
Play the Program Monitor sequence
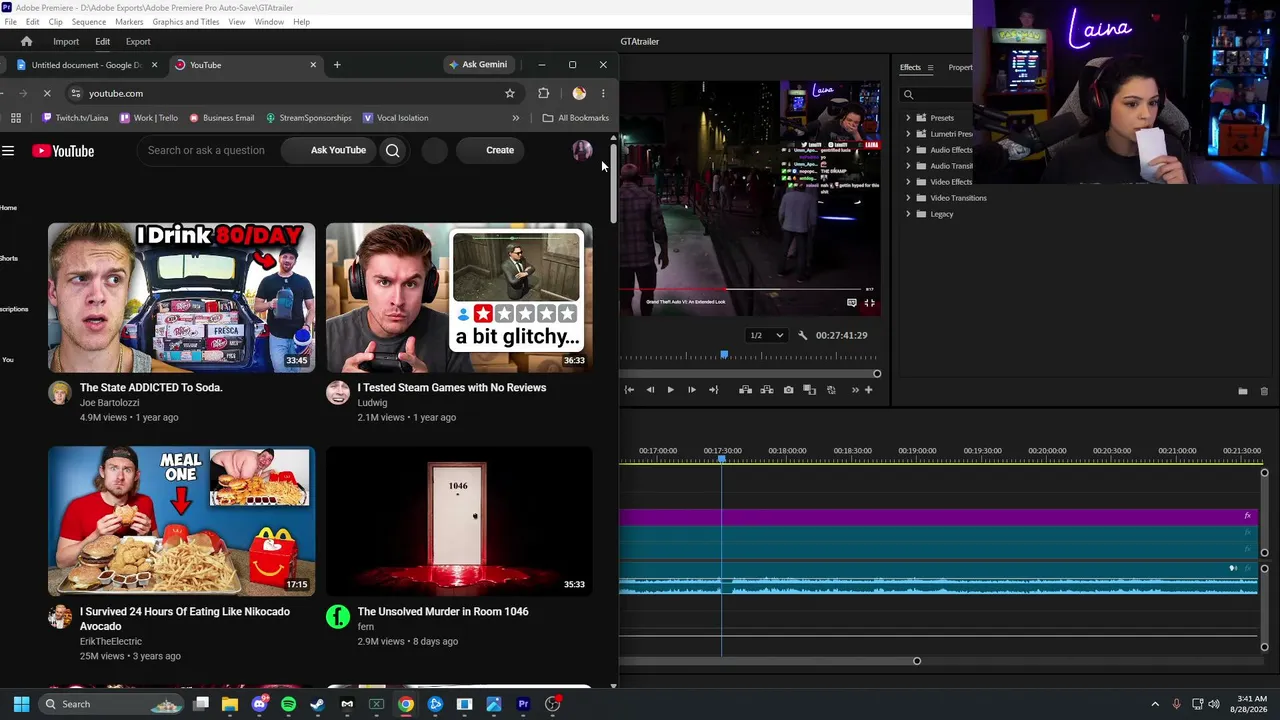point(670,390)
